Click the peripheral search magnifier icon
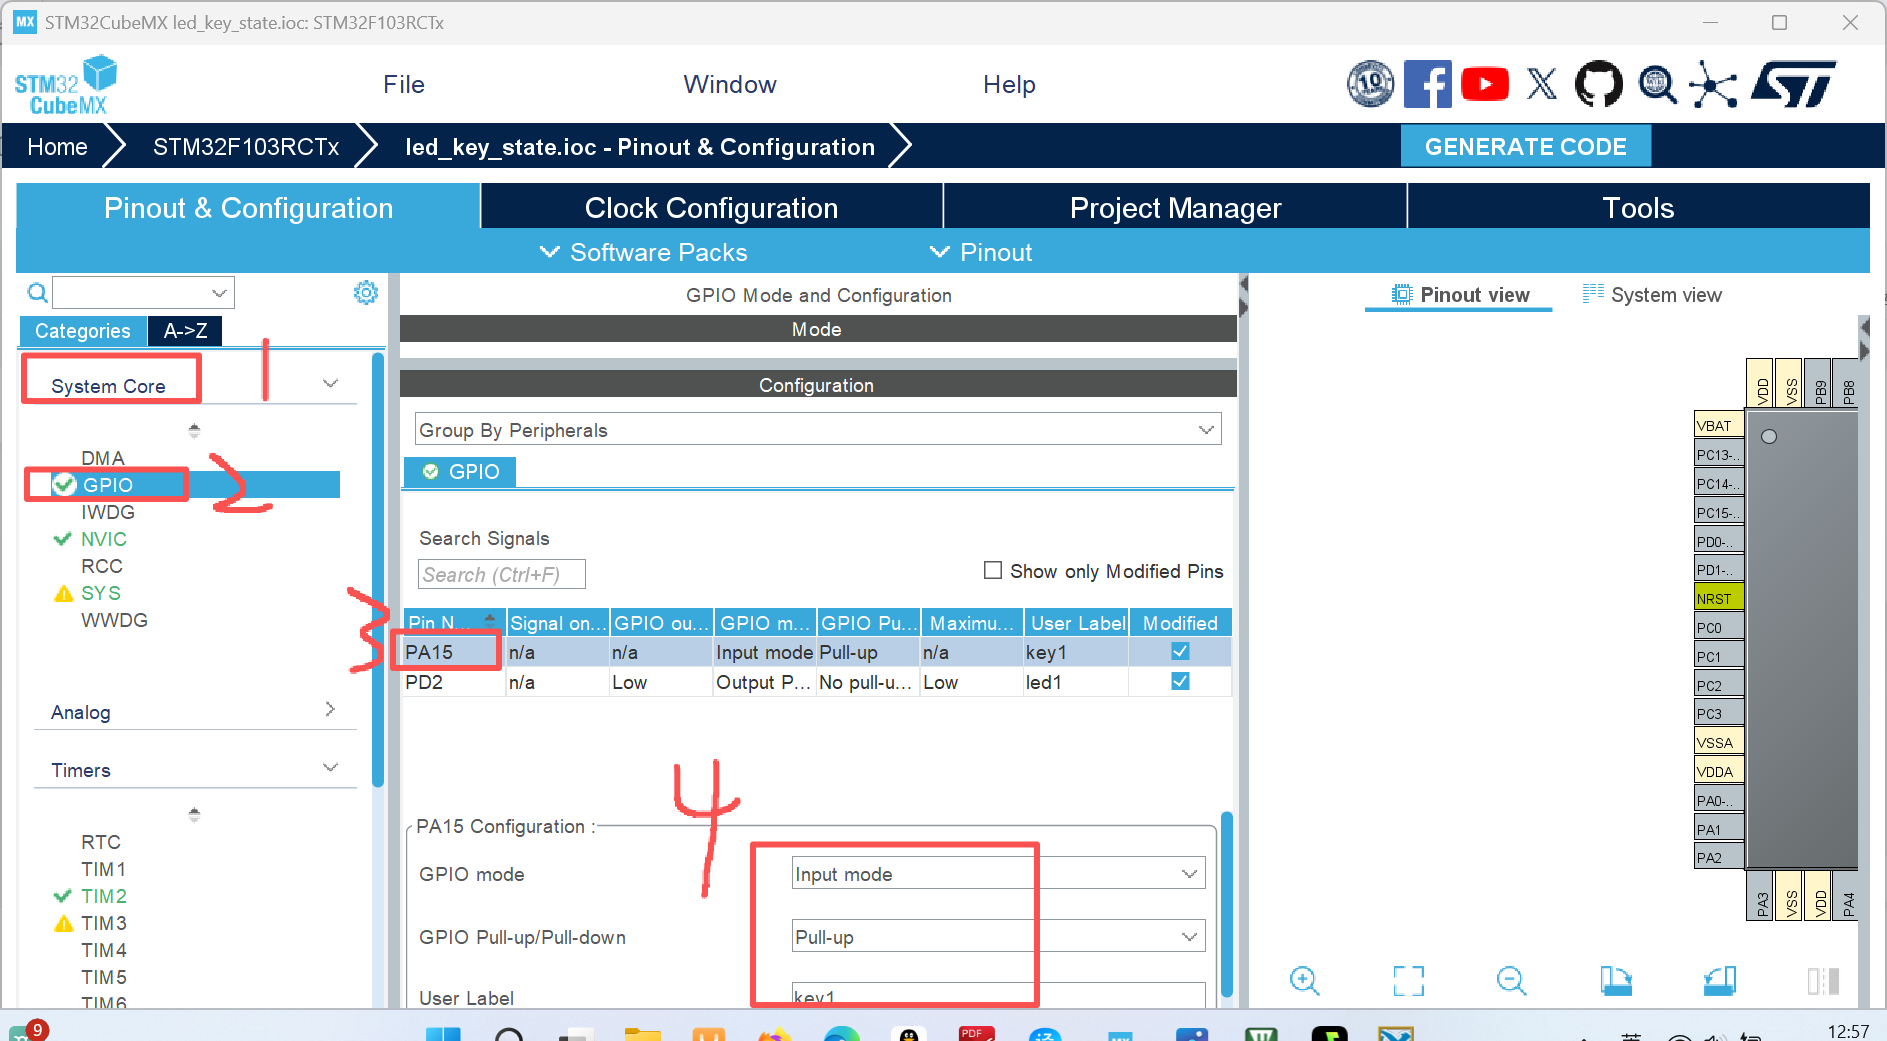 (37, 293)
